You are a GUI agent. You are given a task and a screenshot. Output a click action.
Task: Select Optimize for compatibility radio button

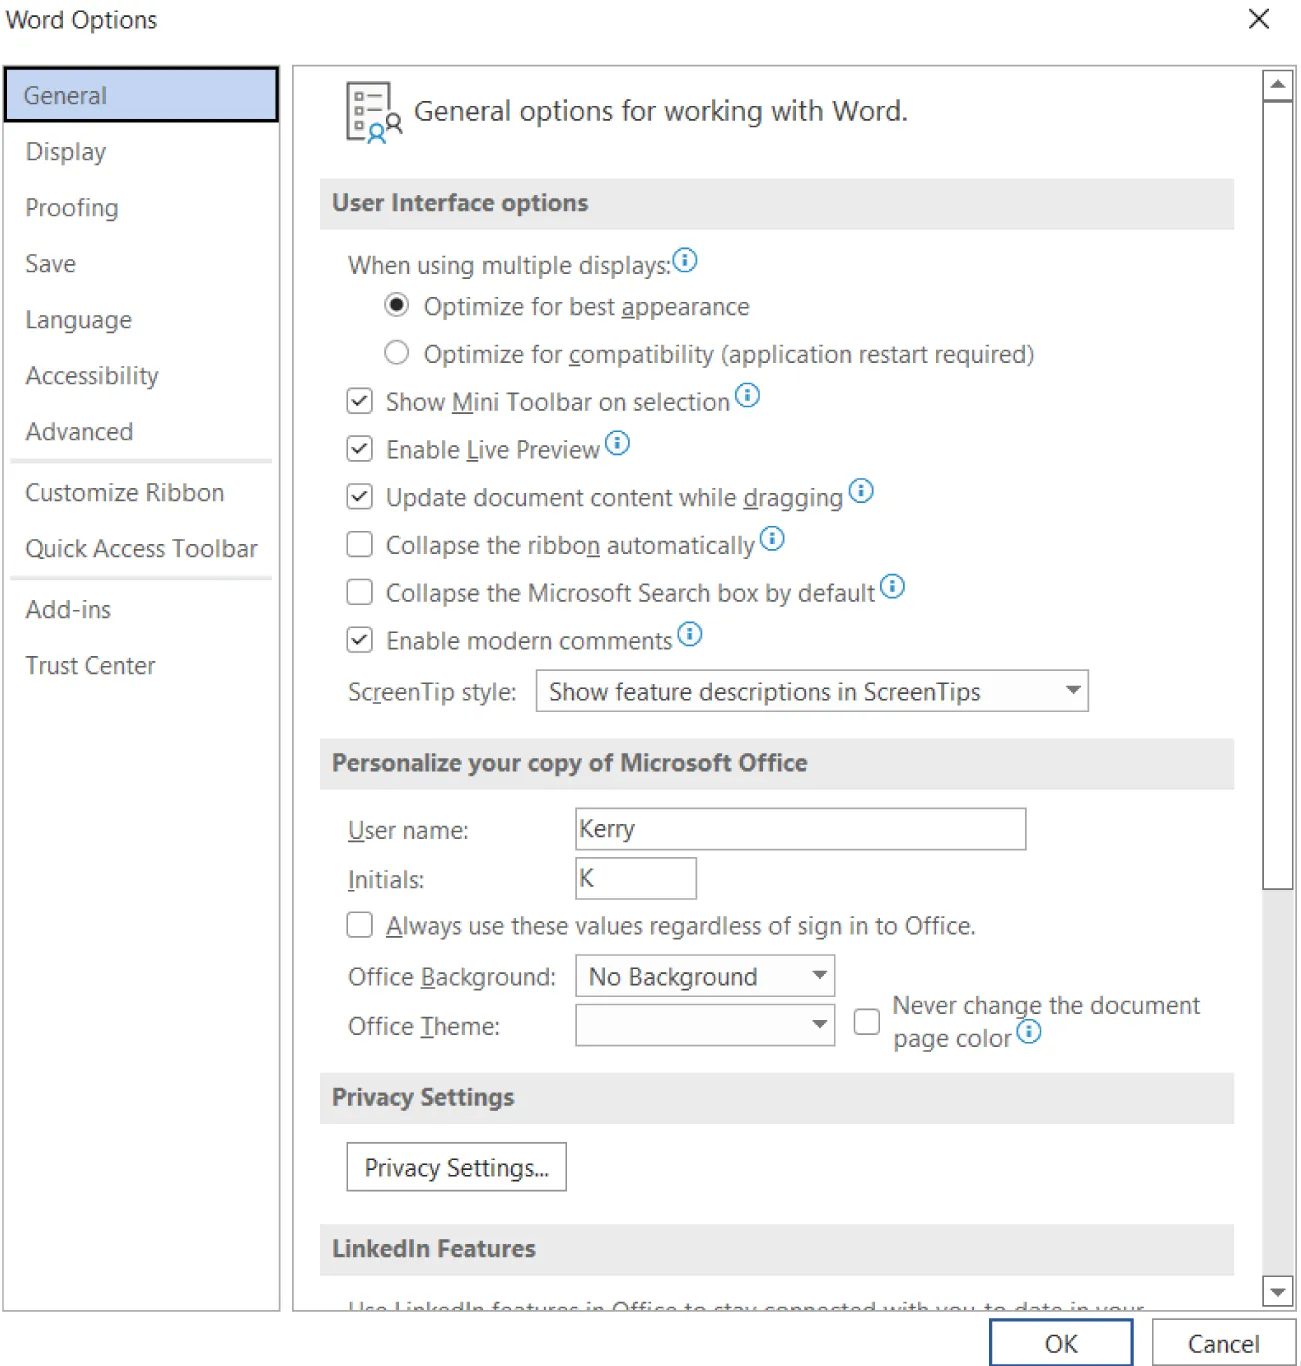397,352
